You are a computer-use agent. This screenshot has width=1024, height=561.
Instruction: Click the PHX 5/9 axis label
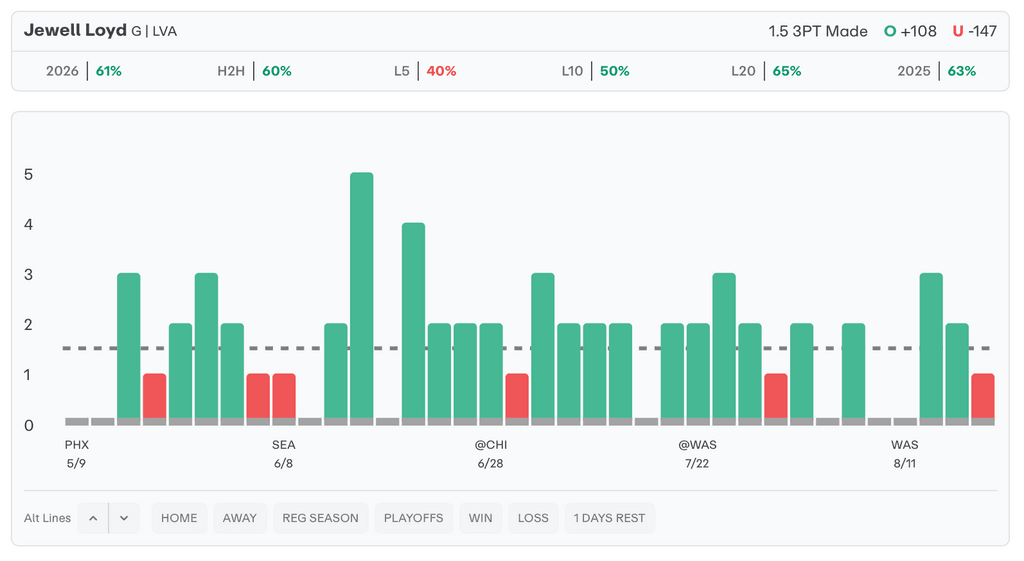76,454
